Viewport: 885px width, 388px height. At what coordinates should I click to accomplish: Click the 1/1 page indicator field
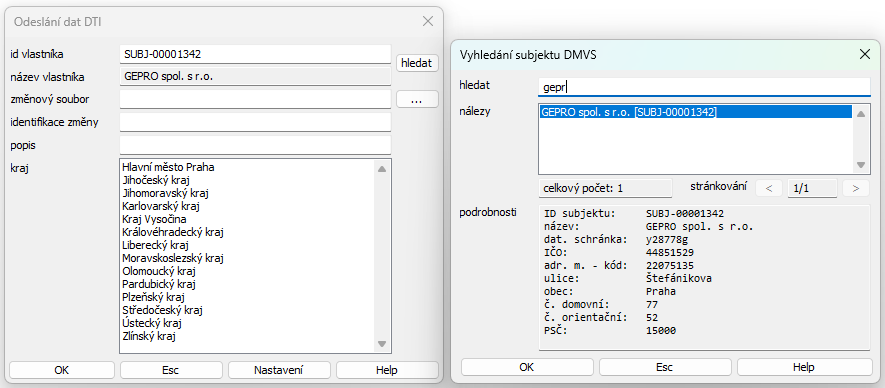point(813,188)
